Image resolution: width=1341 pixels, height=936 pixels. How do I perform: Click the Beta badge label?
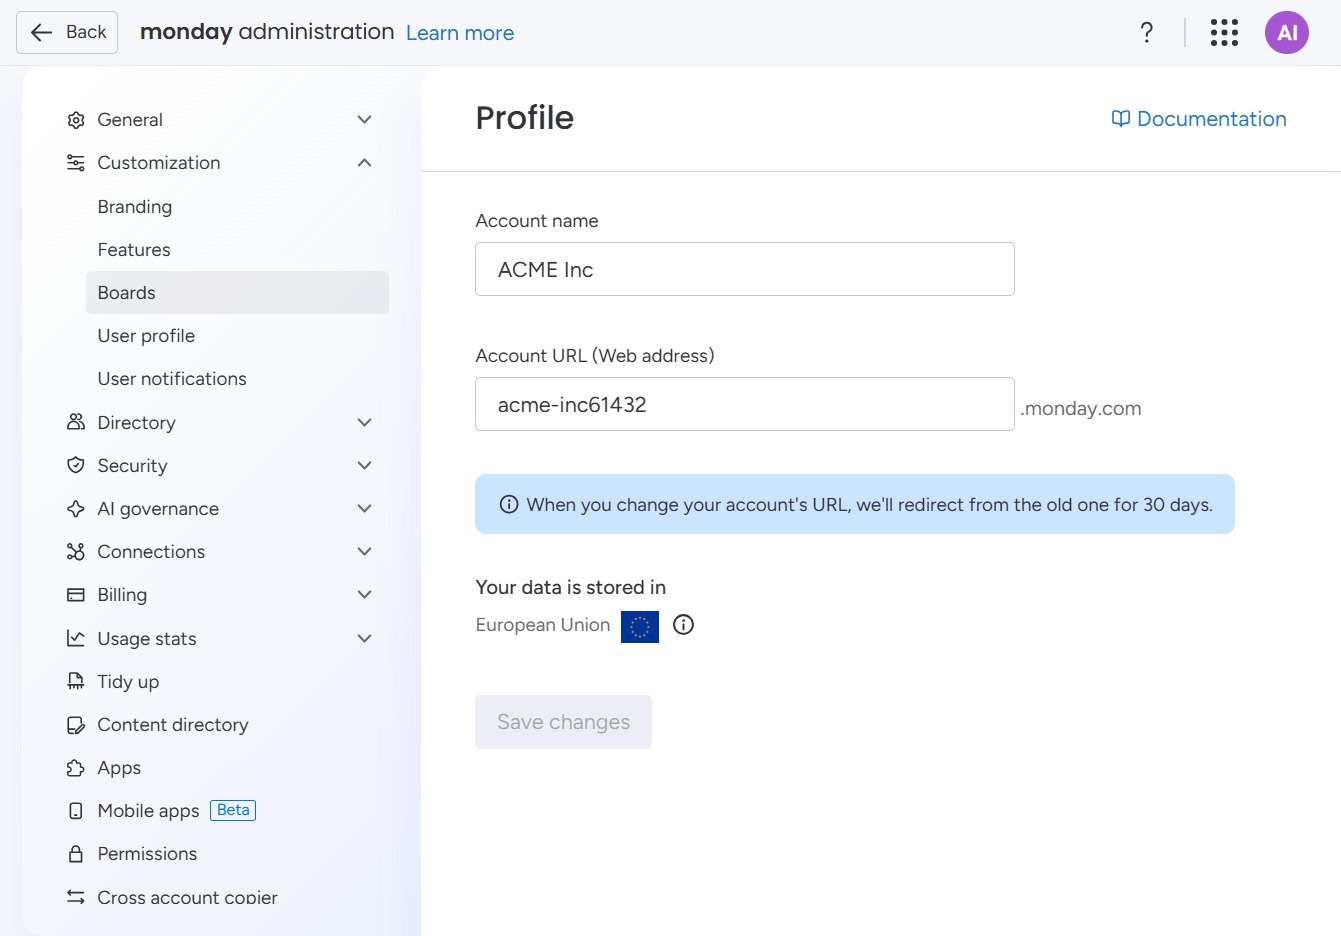point(233,810)
